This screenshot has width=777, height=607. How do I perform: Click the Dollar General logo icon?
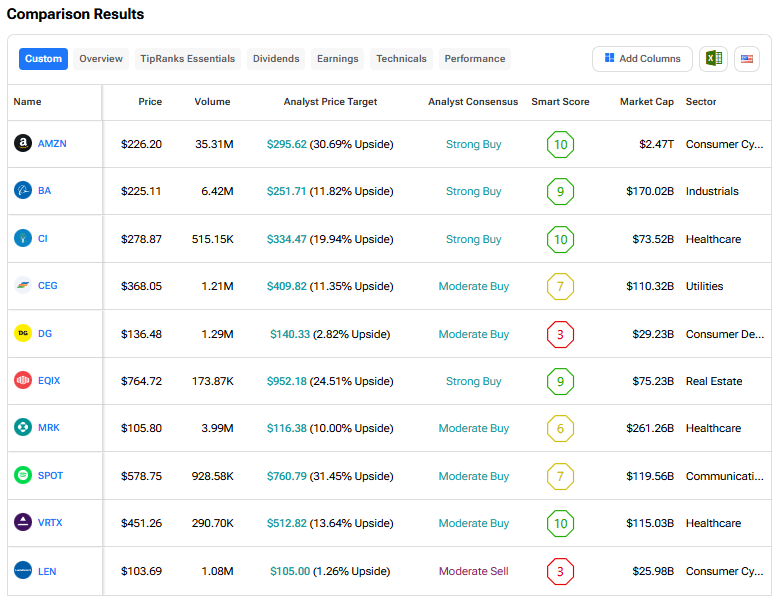click(23, 334)
